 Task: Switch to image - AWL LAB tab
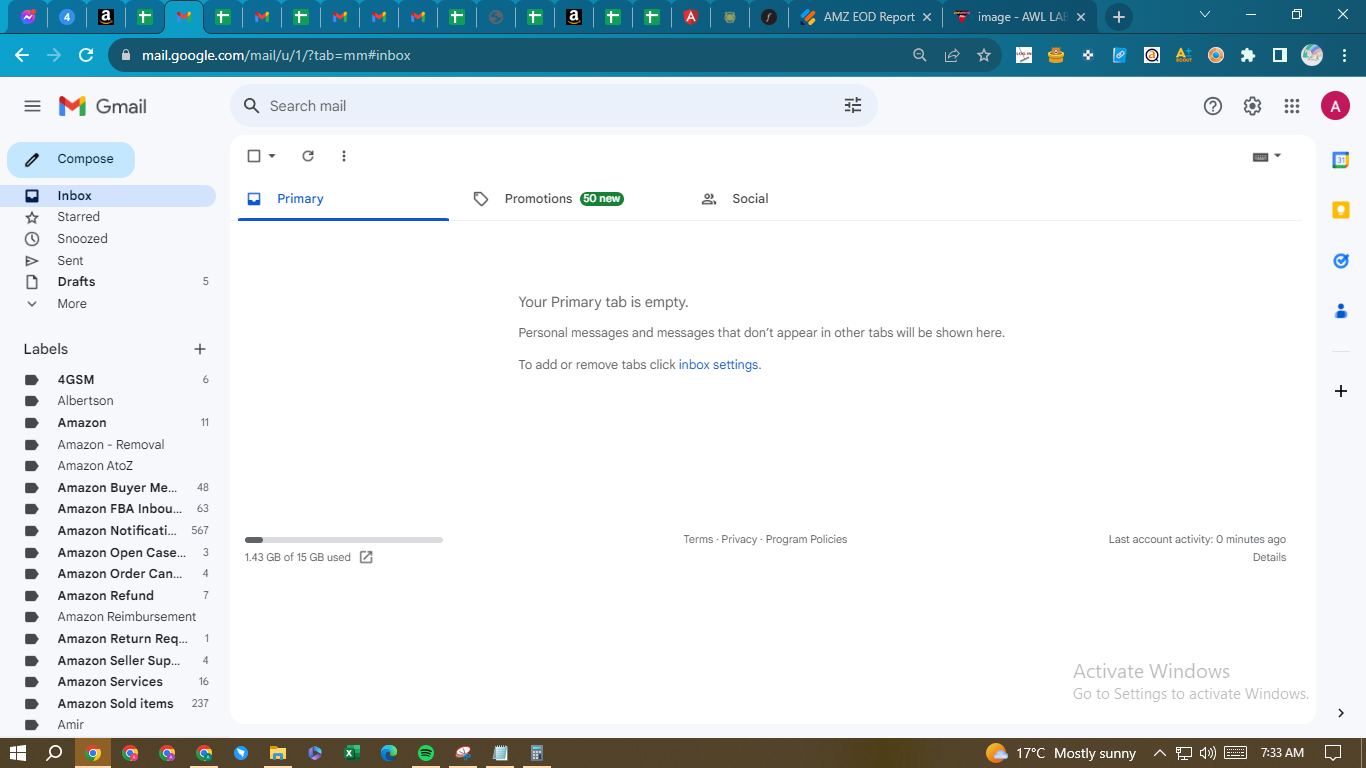click(x=1020, y=17)
